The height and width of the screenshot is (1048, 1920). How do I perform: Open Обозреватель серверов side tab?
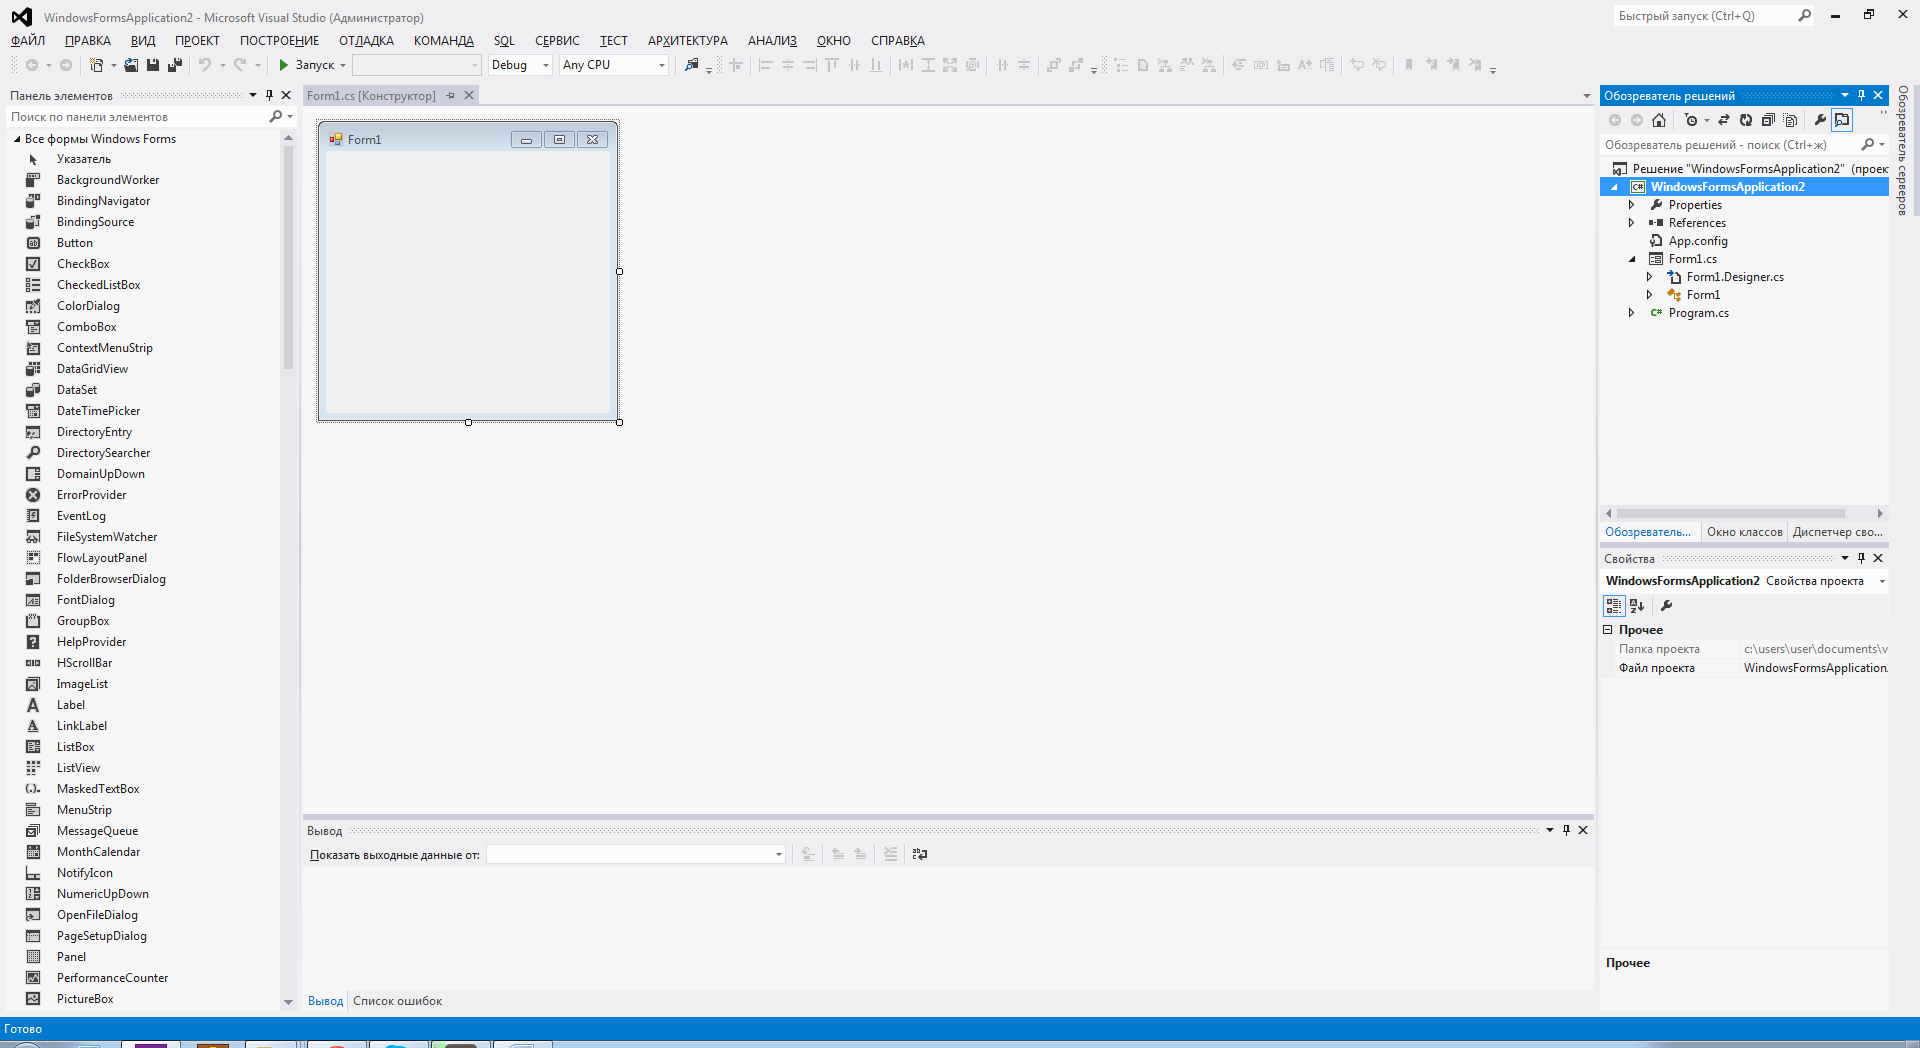(1903, 150)
